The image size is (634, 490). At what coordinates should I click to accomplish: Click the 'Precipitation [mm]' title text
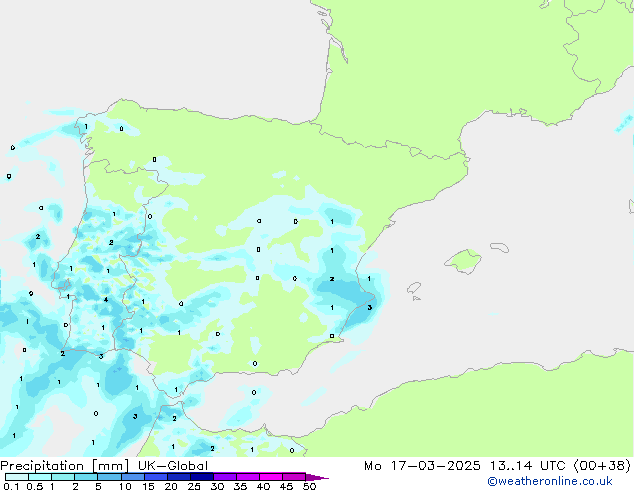pos(65,466)
